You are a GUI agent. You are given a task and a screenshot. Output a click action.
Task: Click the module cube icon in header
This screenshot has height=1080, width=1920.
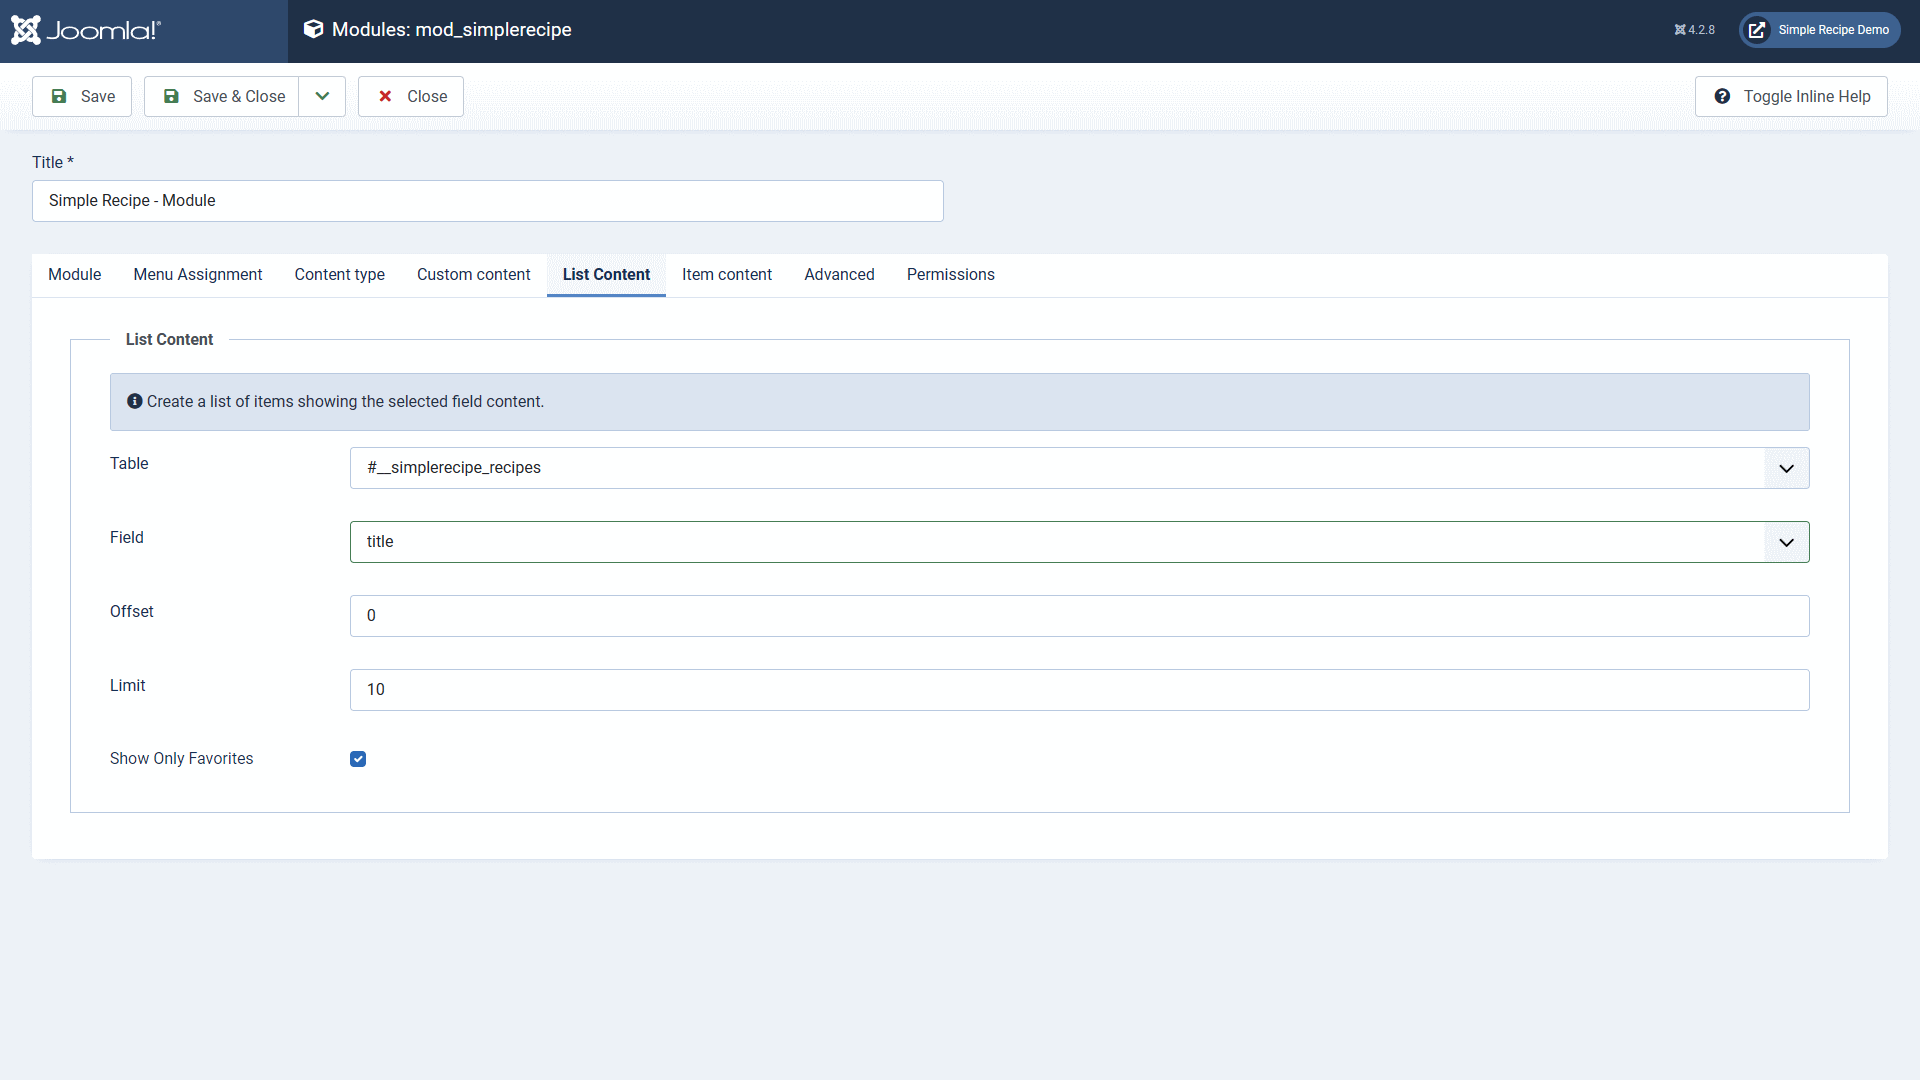pos(313,29)
